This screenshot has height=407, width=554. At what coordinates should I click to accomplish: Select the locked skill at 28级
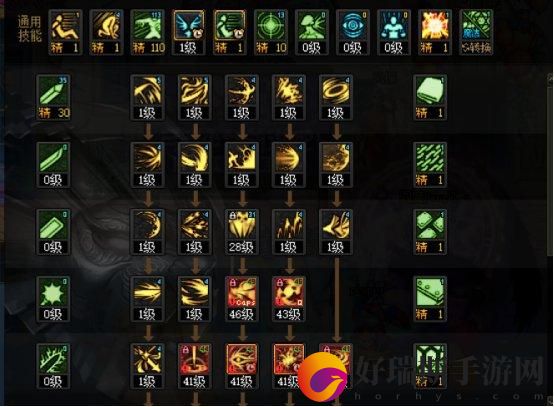242,232
